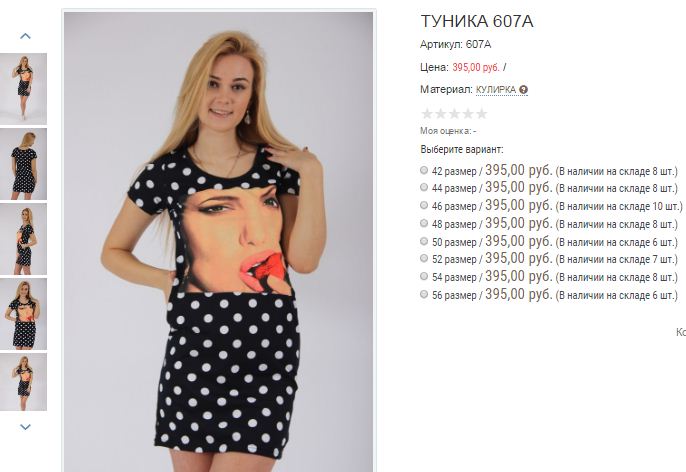
Task: Open the fourth thumbnail with hands on hips
Action: pos(23,314)
